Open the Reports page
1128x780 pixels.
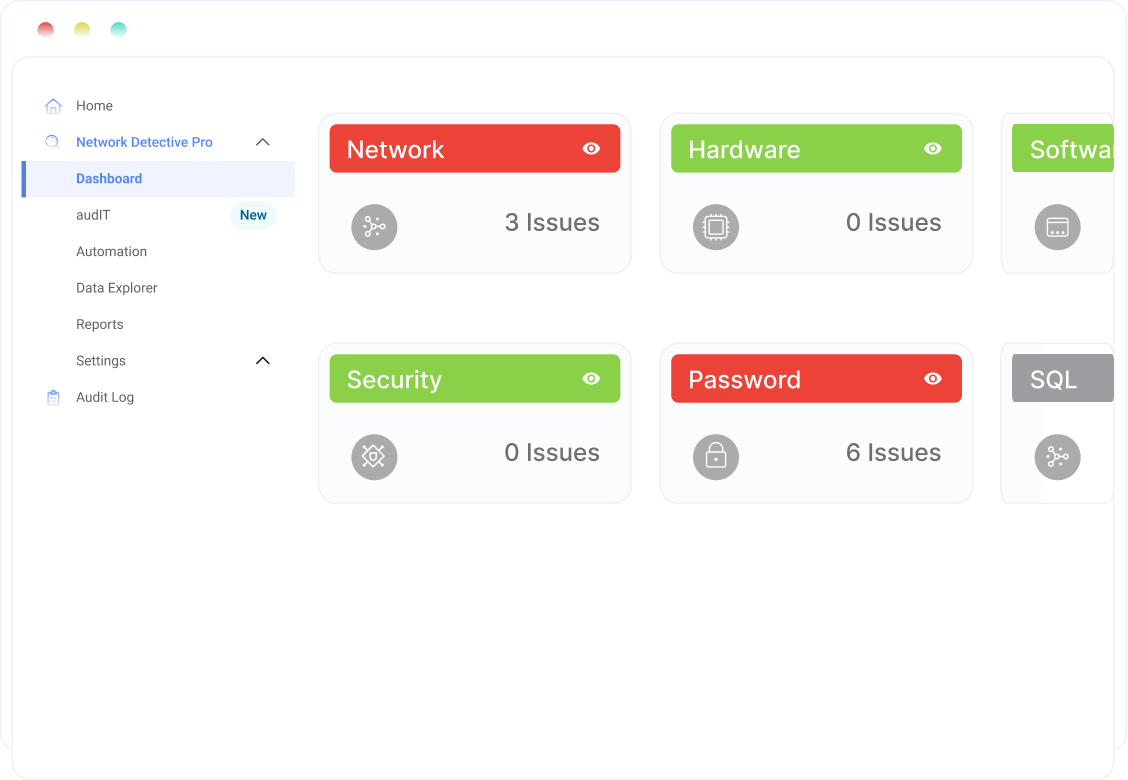tap(100, 324)
